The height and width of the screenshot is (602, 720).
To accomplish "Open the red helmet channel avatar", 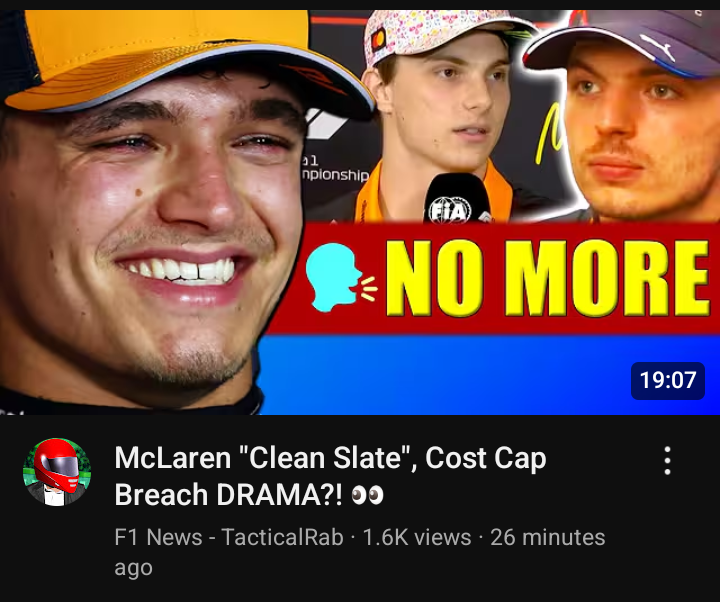I will coord(57,472).
